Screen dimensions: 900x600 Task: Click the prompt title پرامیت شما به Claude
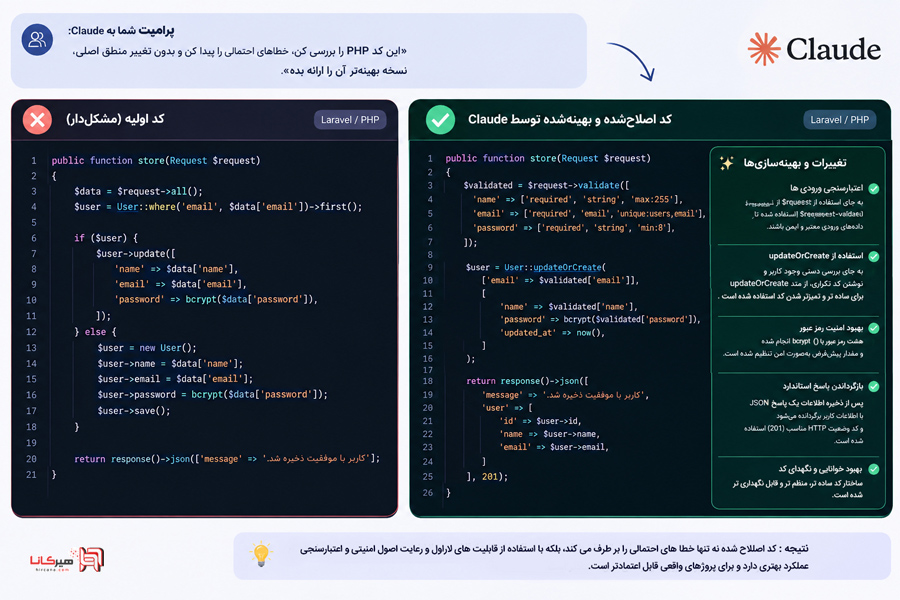click(x=121, y=30)
